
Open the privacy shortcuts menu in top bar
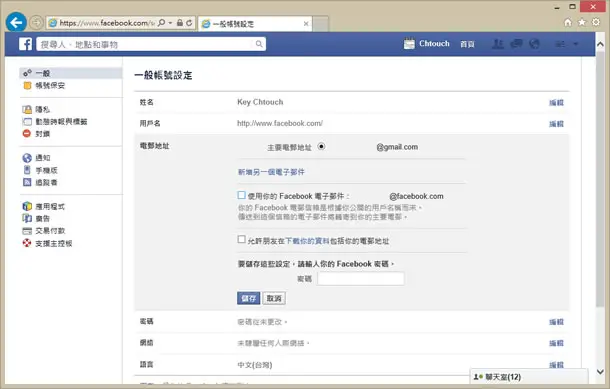click(x=560, y=44)
